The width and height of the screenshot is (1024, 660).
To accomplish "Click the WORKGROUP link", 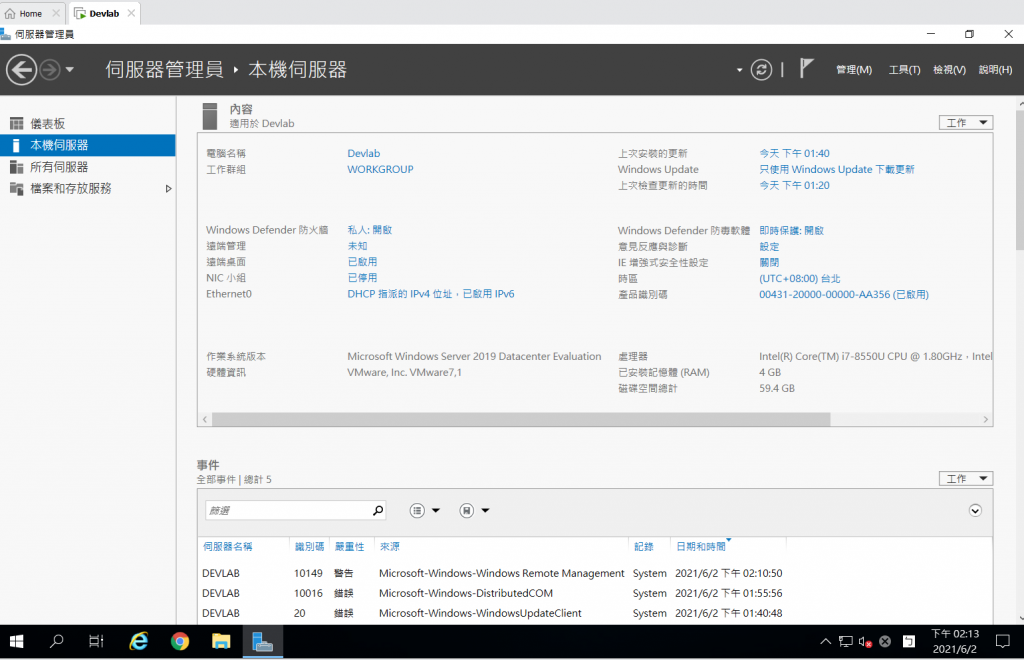I will 380,169.
